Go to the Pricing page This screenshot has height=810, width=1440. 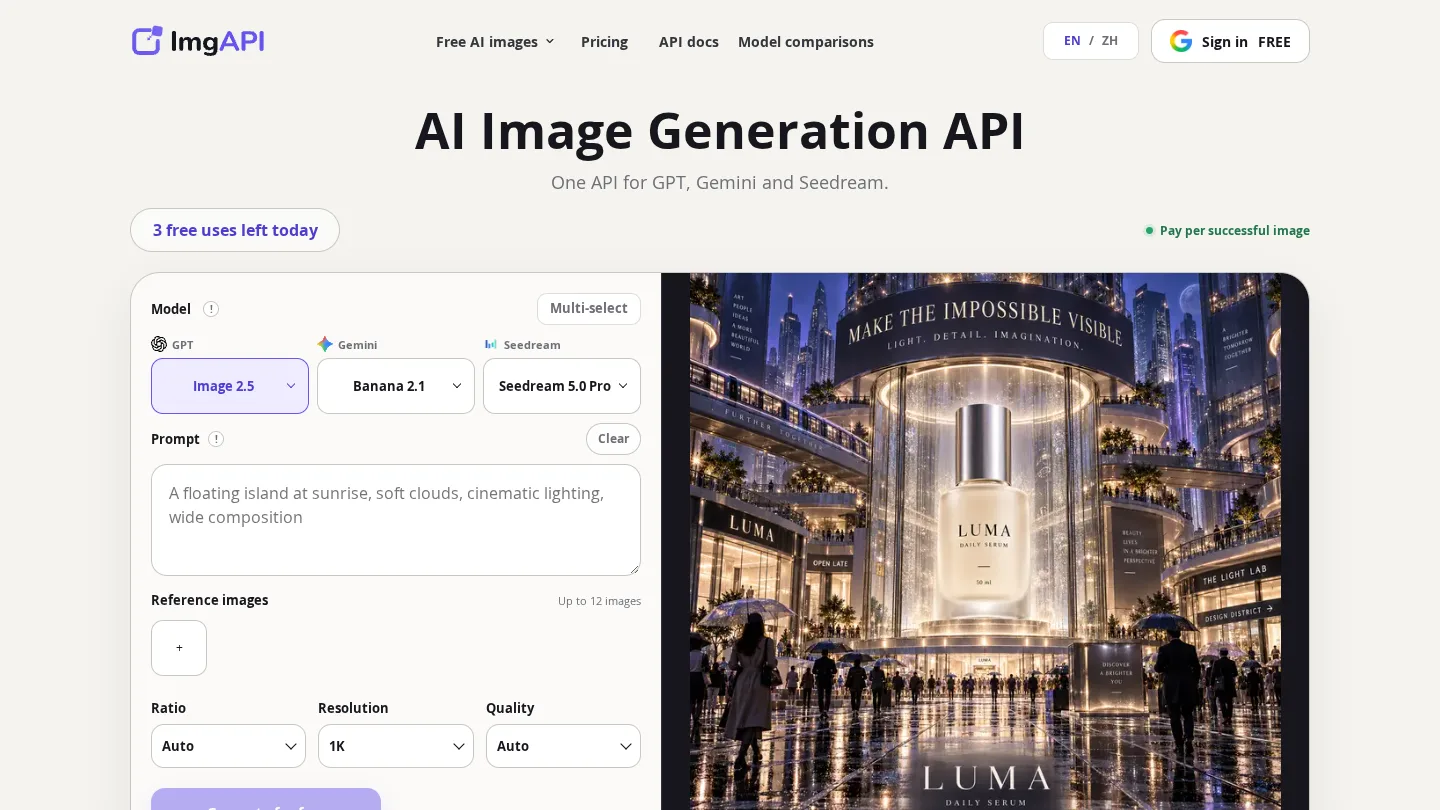coord(604,42)
